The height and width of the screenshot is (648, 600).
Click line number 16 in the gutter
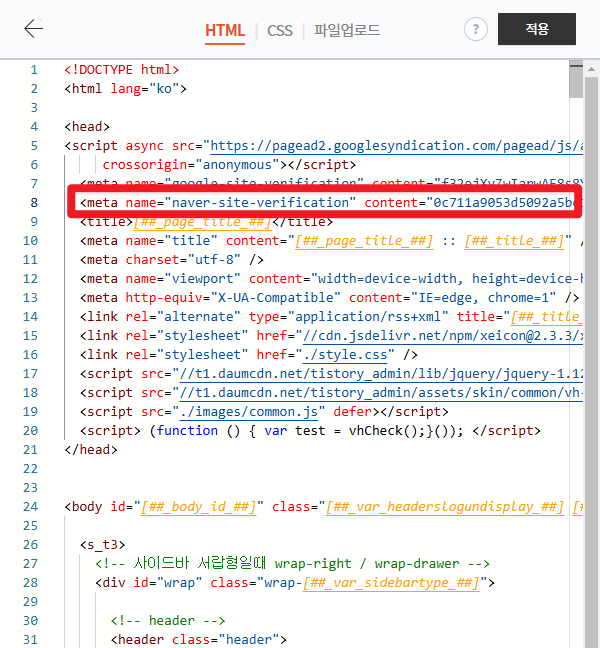click(x=30, y=355)
